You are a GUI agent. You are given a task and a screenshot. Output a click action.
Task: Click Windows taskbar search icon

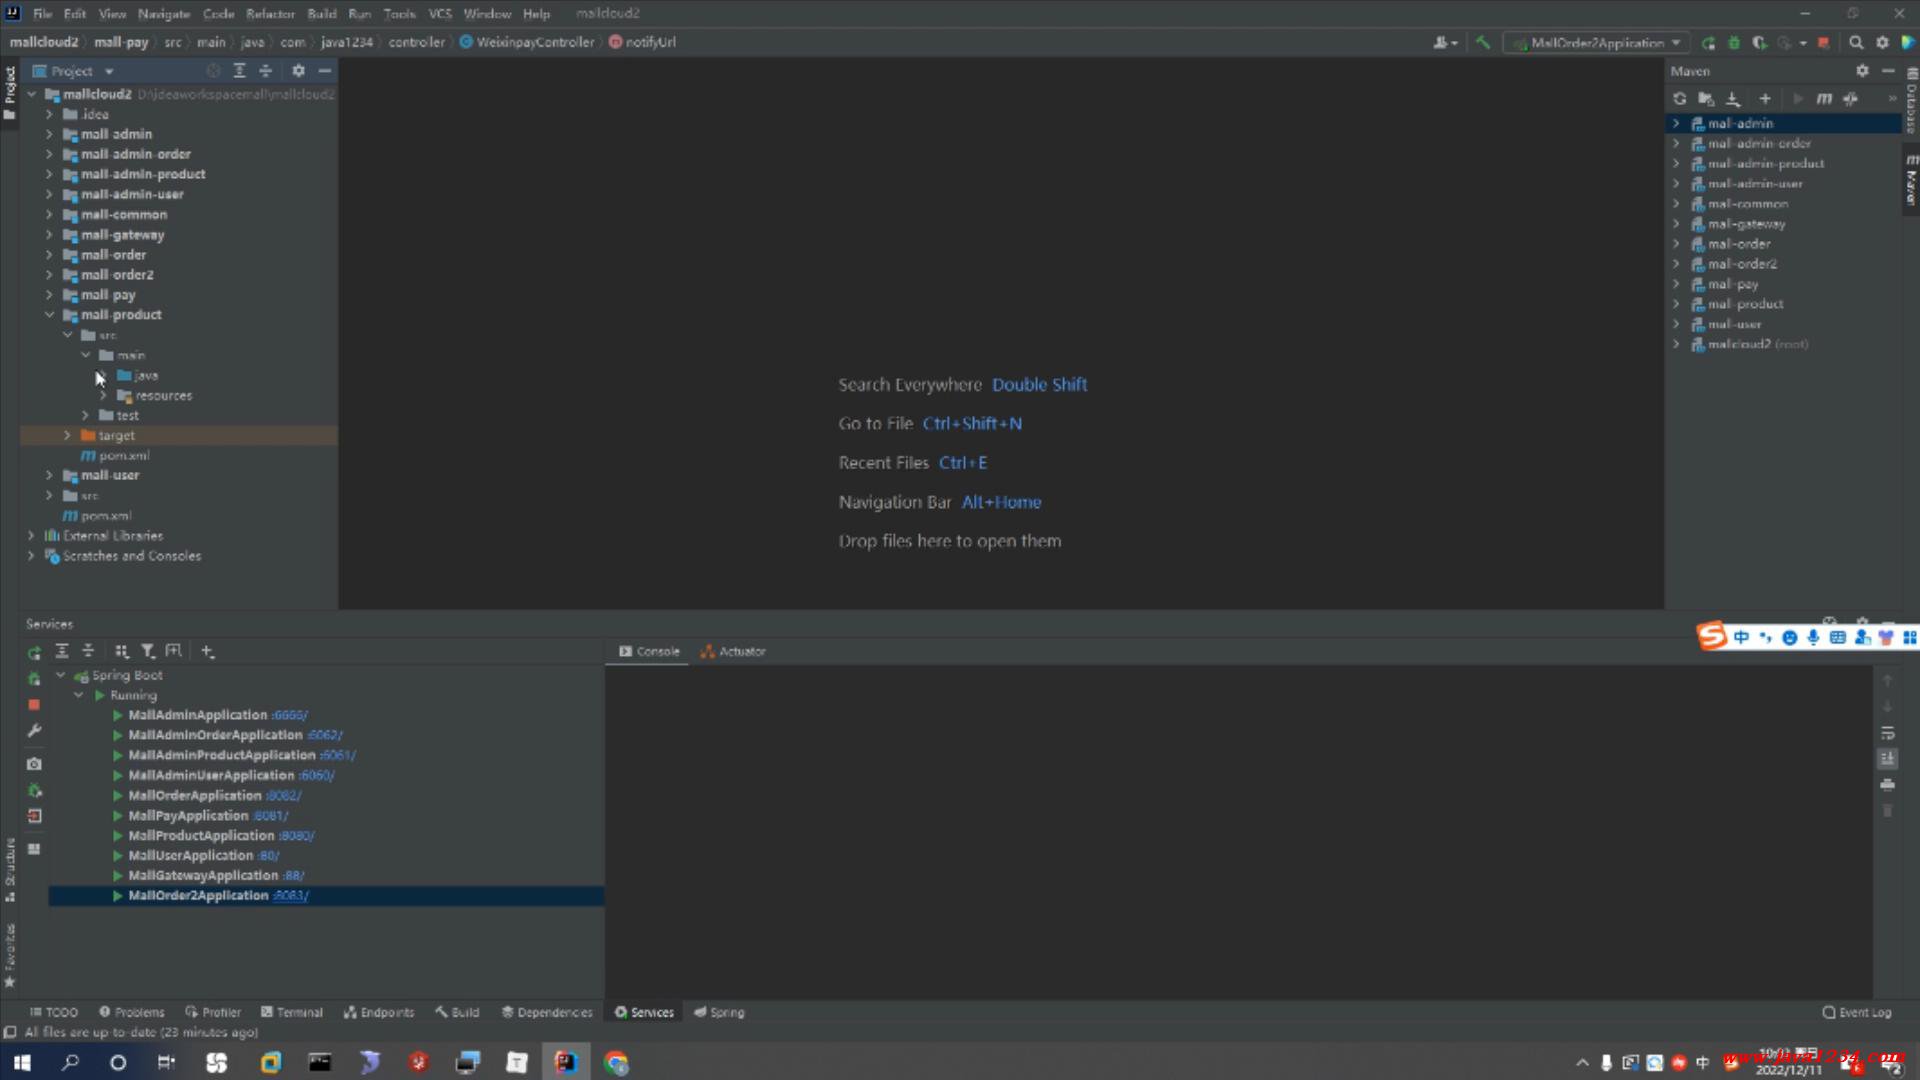click(70, 1062)
